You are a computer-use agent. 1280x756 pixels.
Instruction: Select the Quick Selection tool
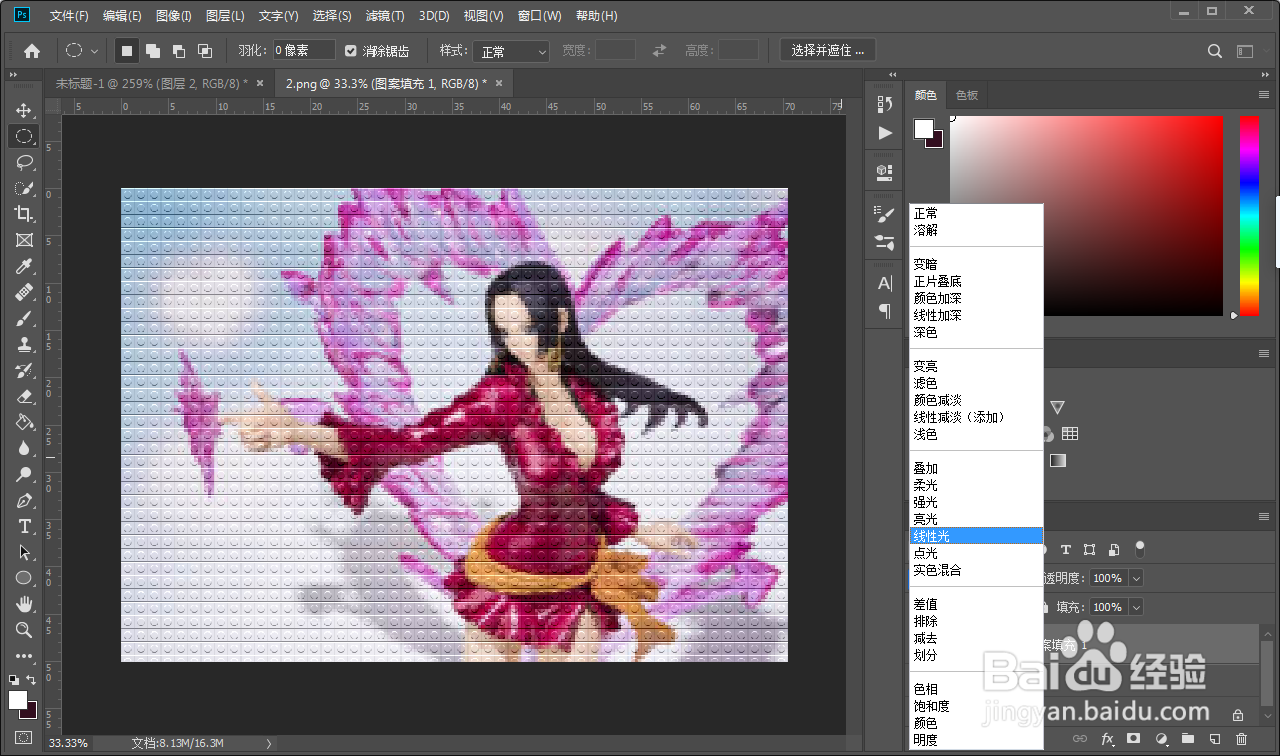(x=24, y=188)
